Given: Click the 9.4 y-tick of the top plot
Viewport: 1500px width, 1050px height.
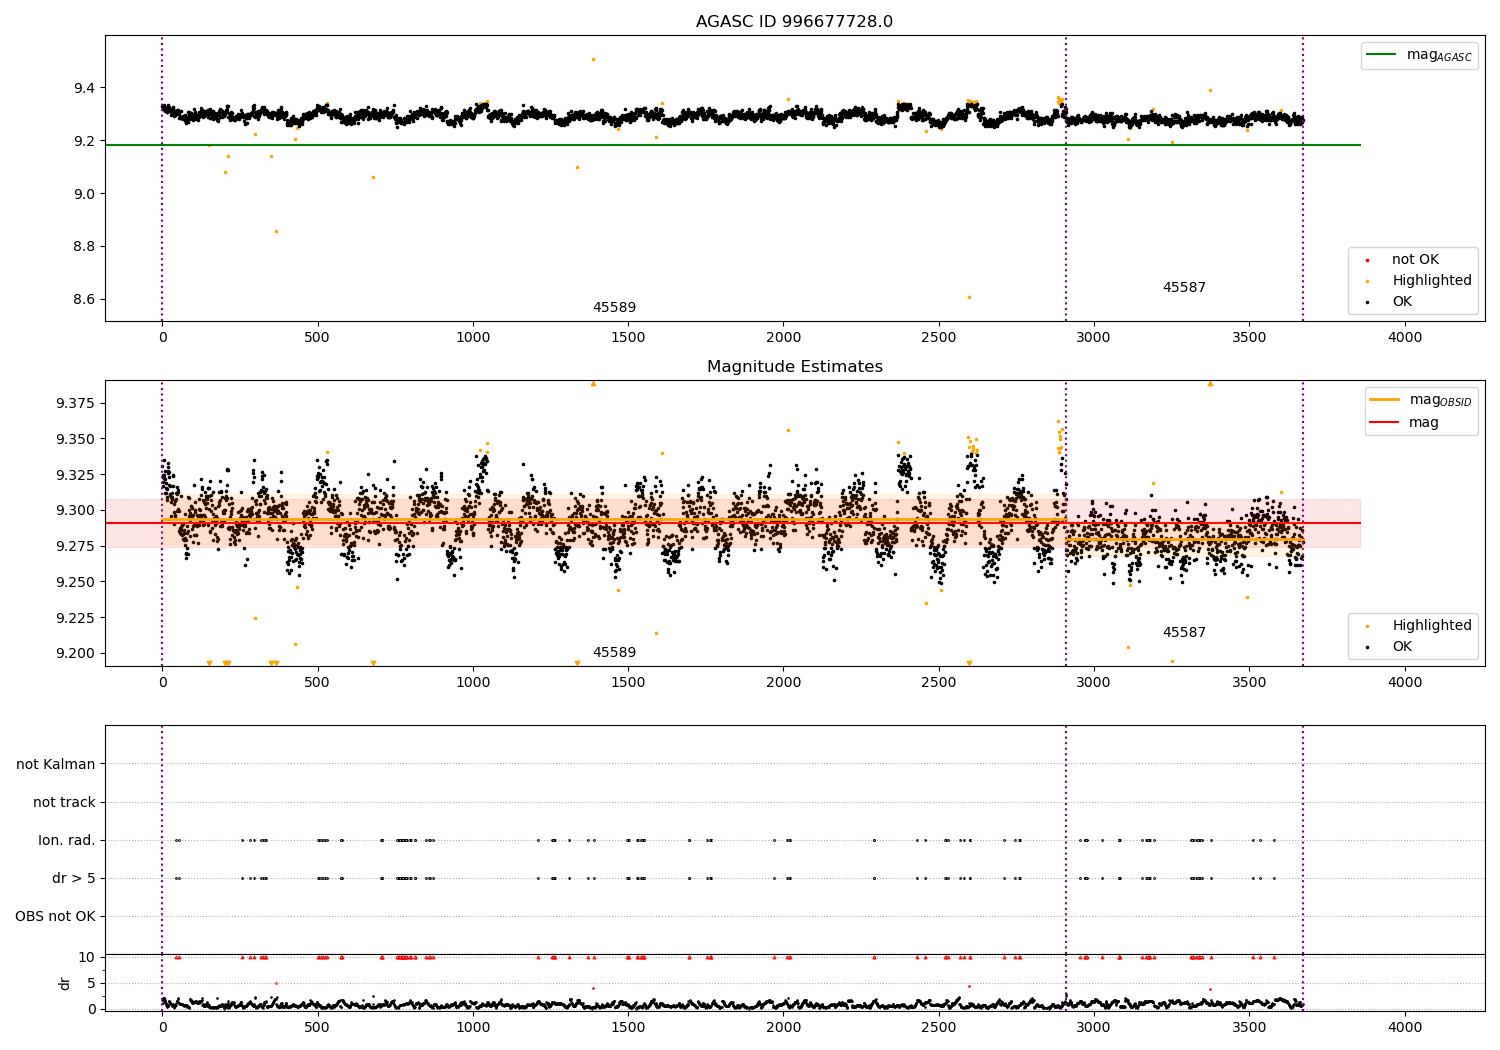Looking at the screenshot, I should 84,89.
